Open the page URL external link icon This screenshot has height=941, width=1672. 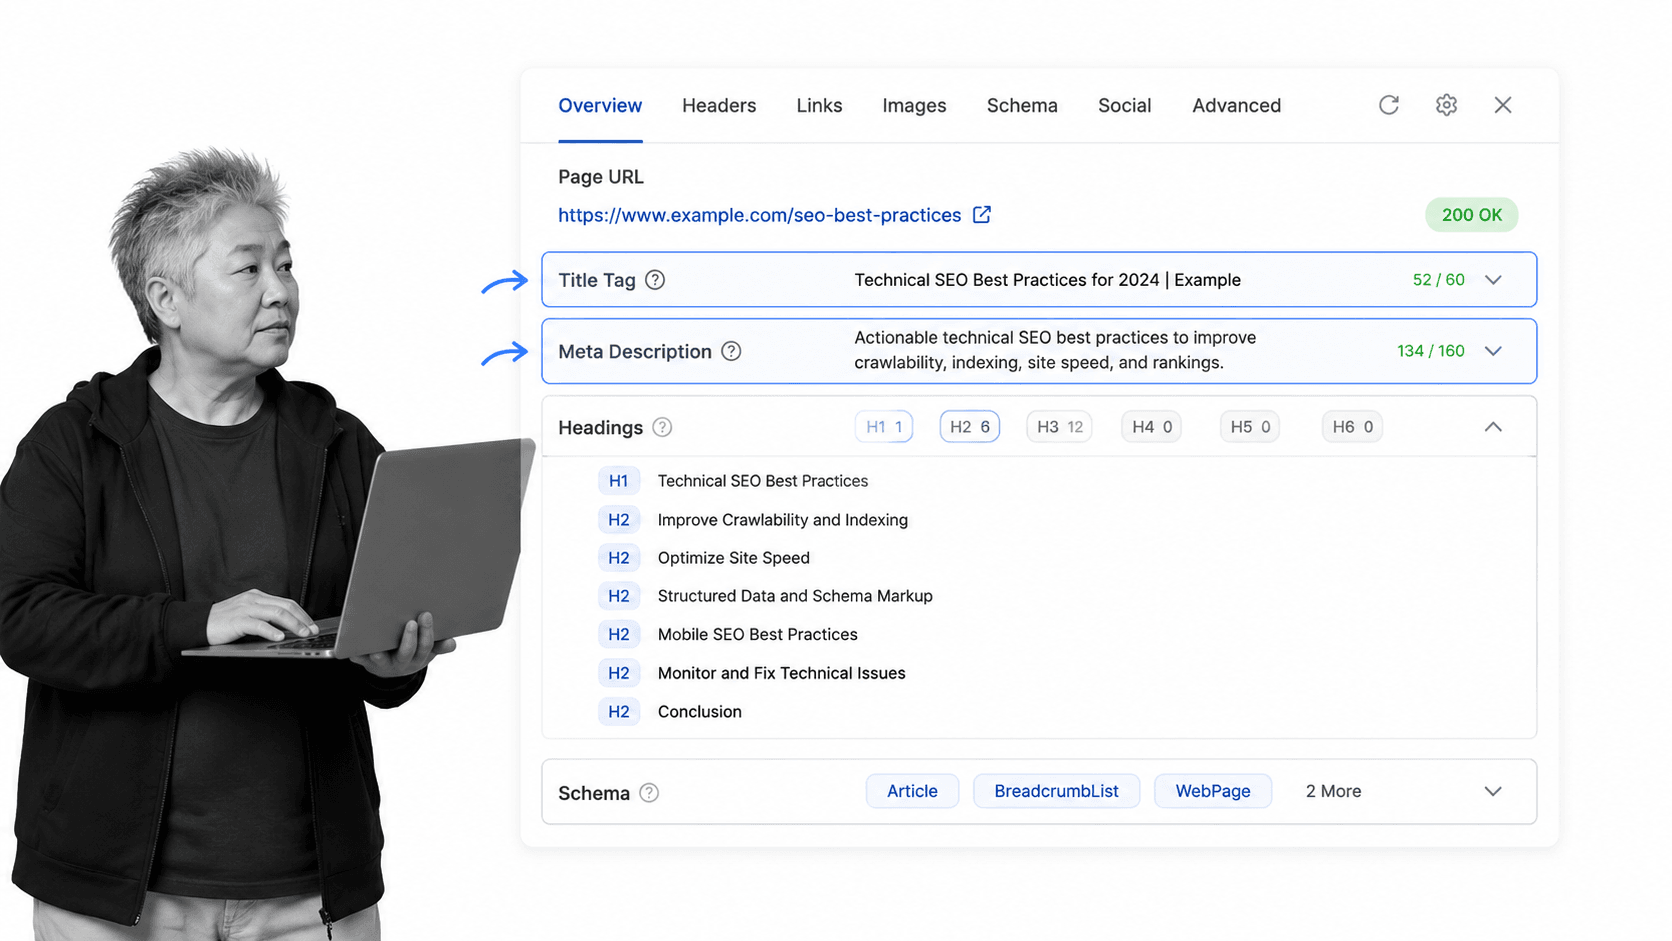click(x=982, y=214)
